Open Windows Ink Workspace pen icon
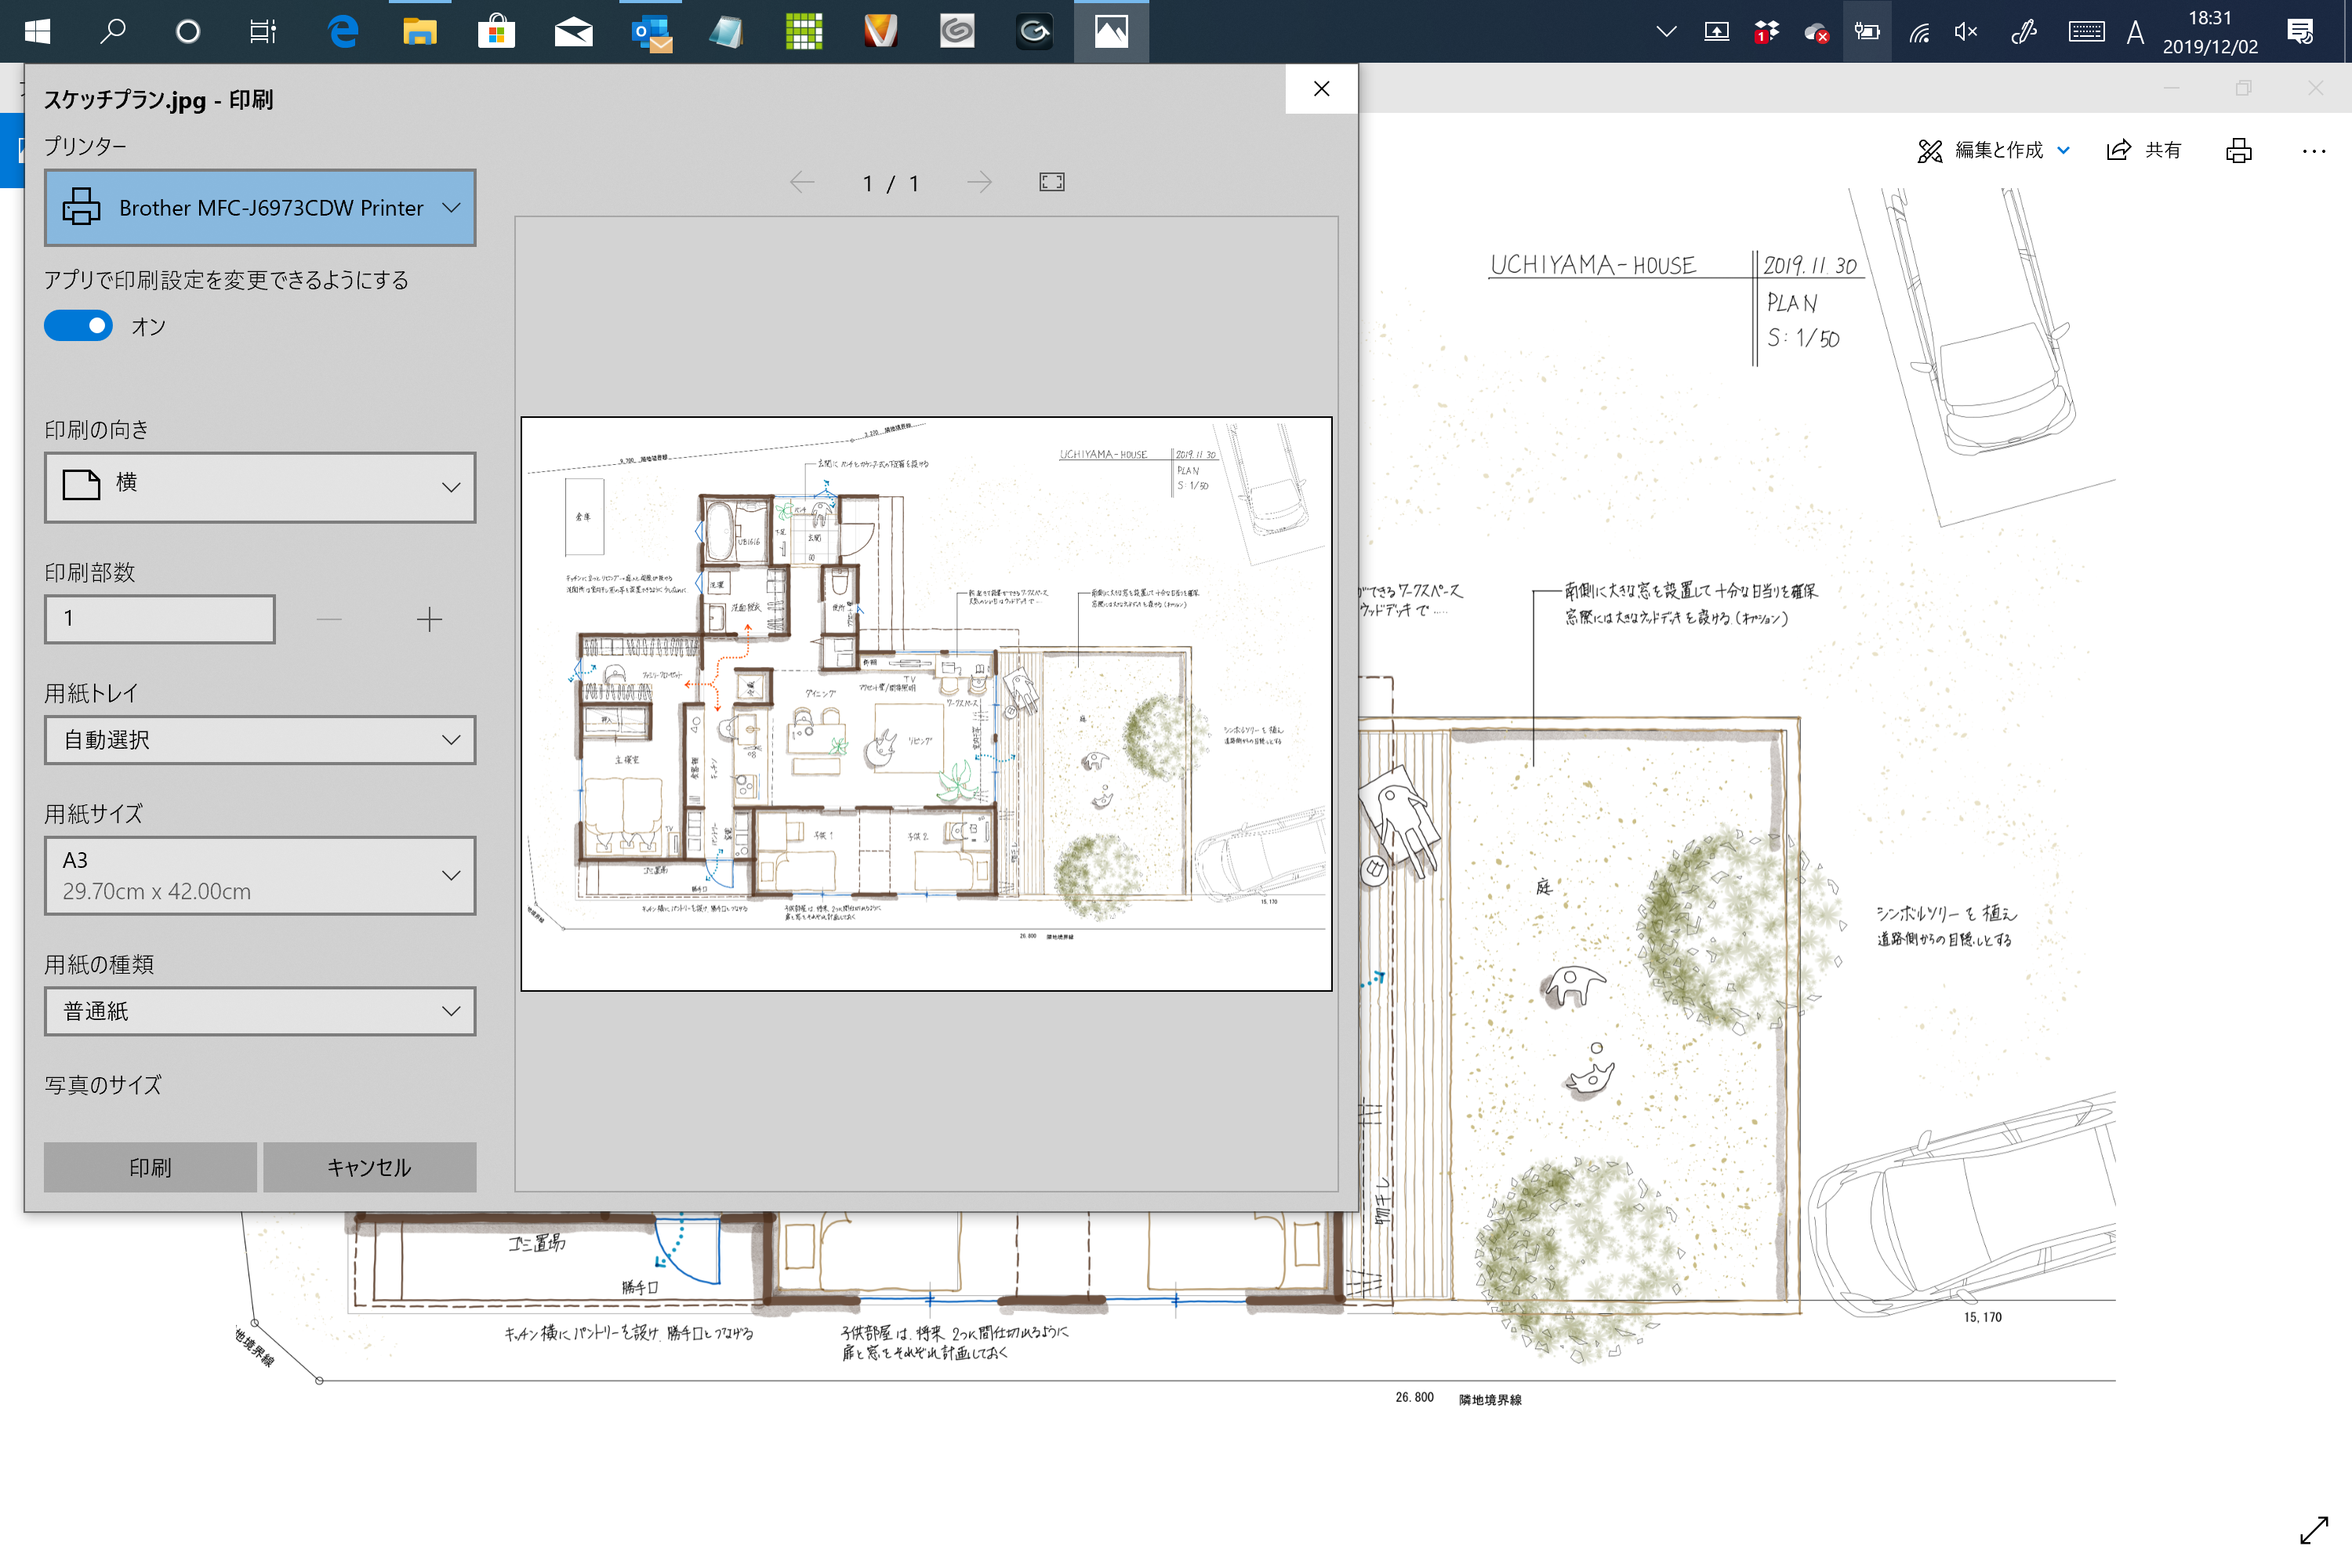 2024,31
